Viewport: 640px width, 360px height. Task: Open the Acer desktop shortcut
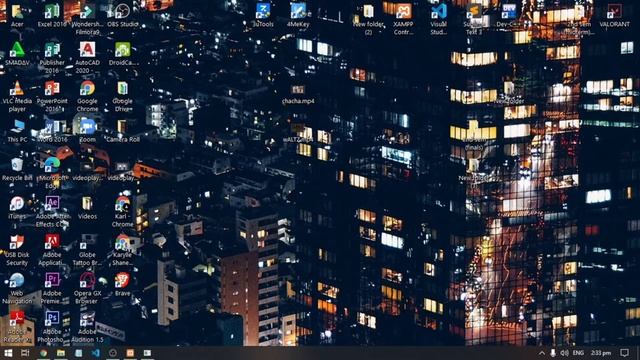point(17,16)
